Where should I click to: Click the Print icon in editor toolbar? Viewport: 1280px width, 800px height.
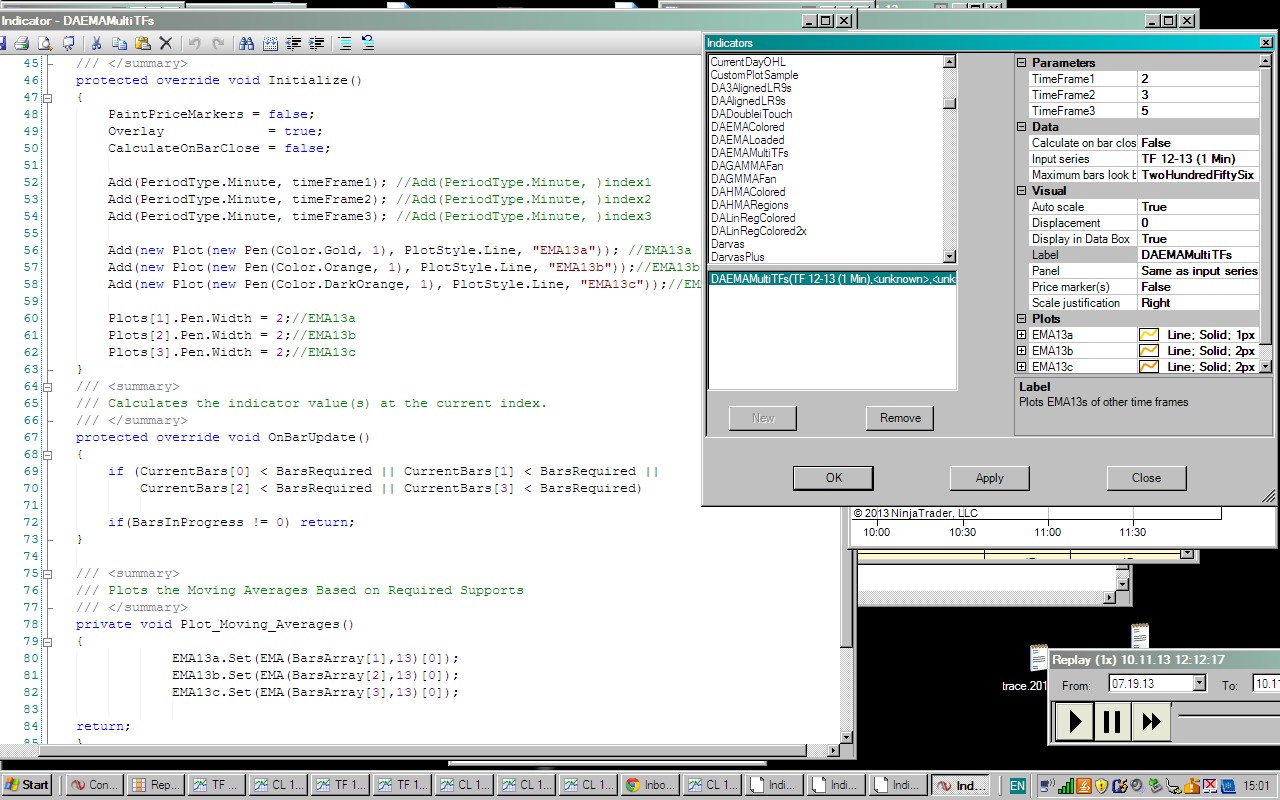(21, 43)
